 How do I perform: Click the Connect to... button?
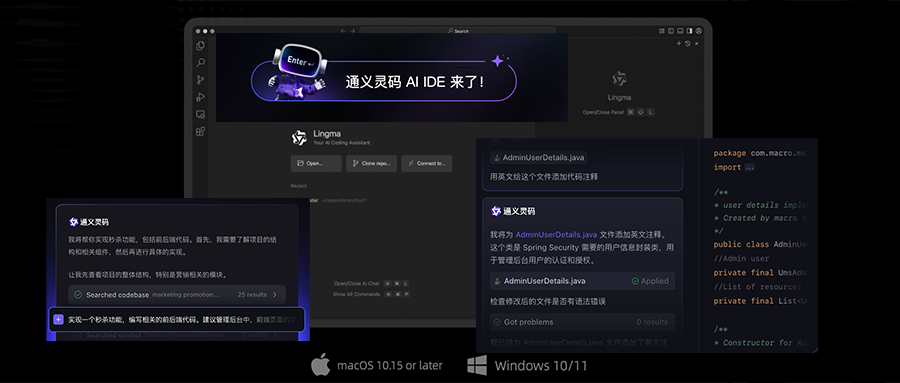tap(426, 163)
